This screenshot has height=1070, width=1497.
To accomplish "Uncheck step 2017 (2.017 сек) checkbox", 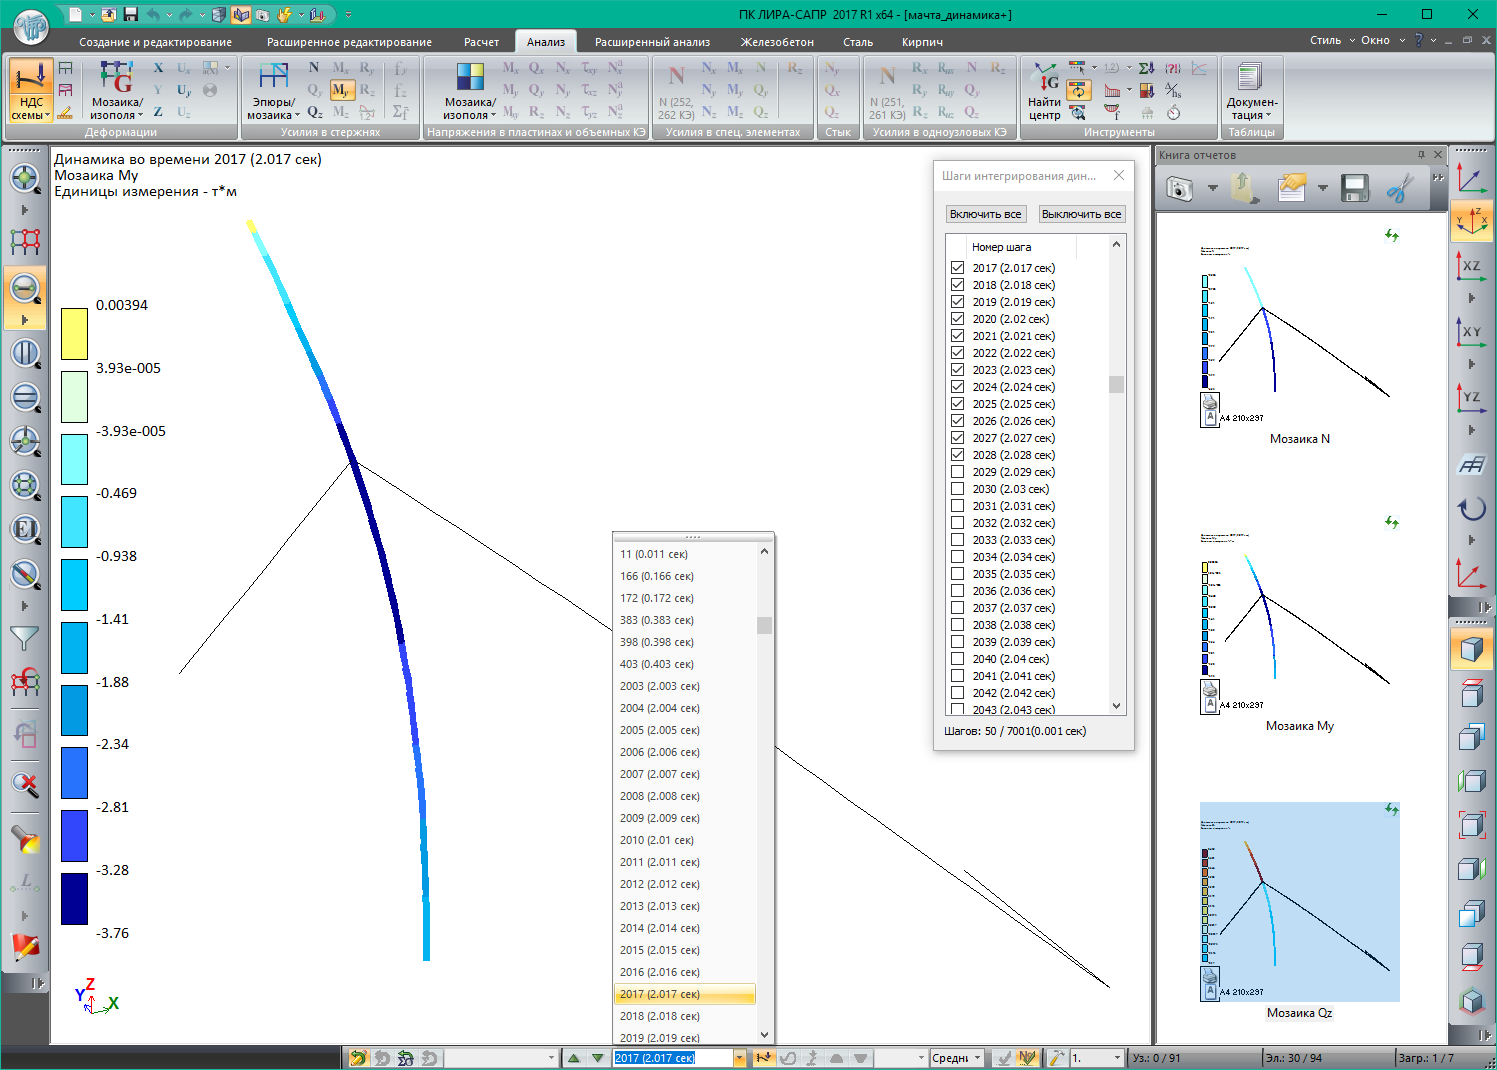I will tap(958, 268).
